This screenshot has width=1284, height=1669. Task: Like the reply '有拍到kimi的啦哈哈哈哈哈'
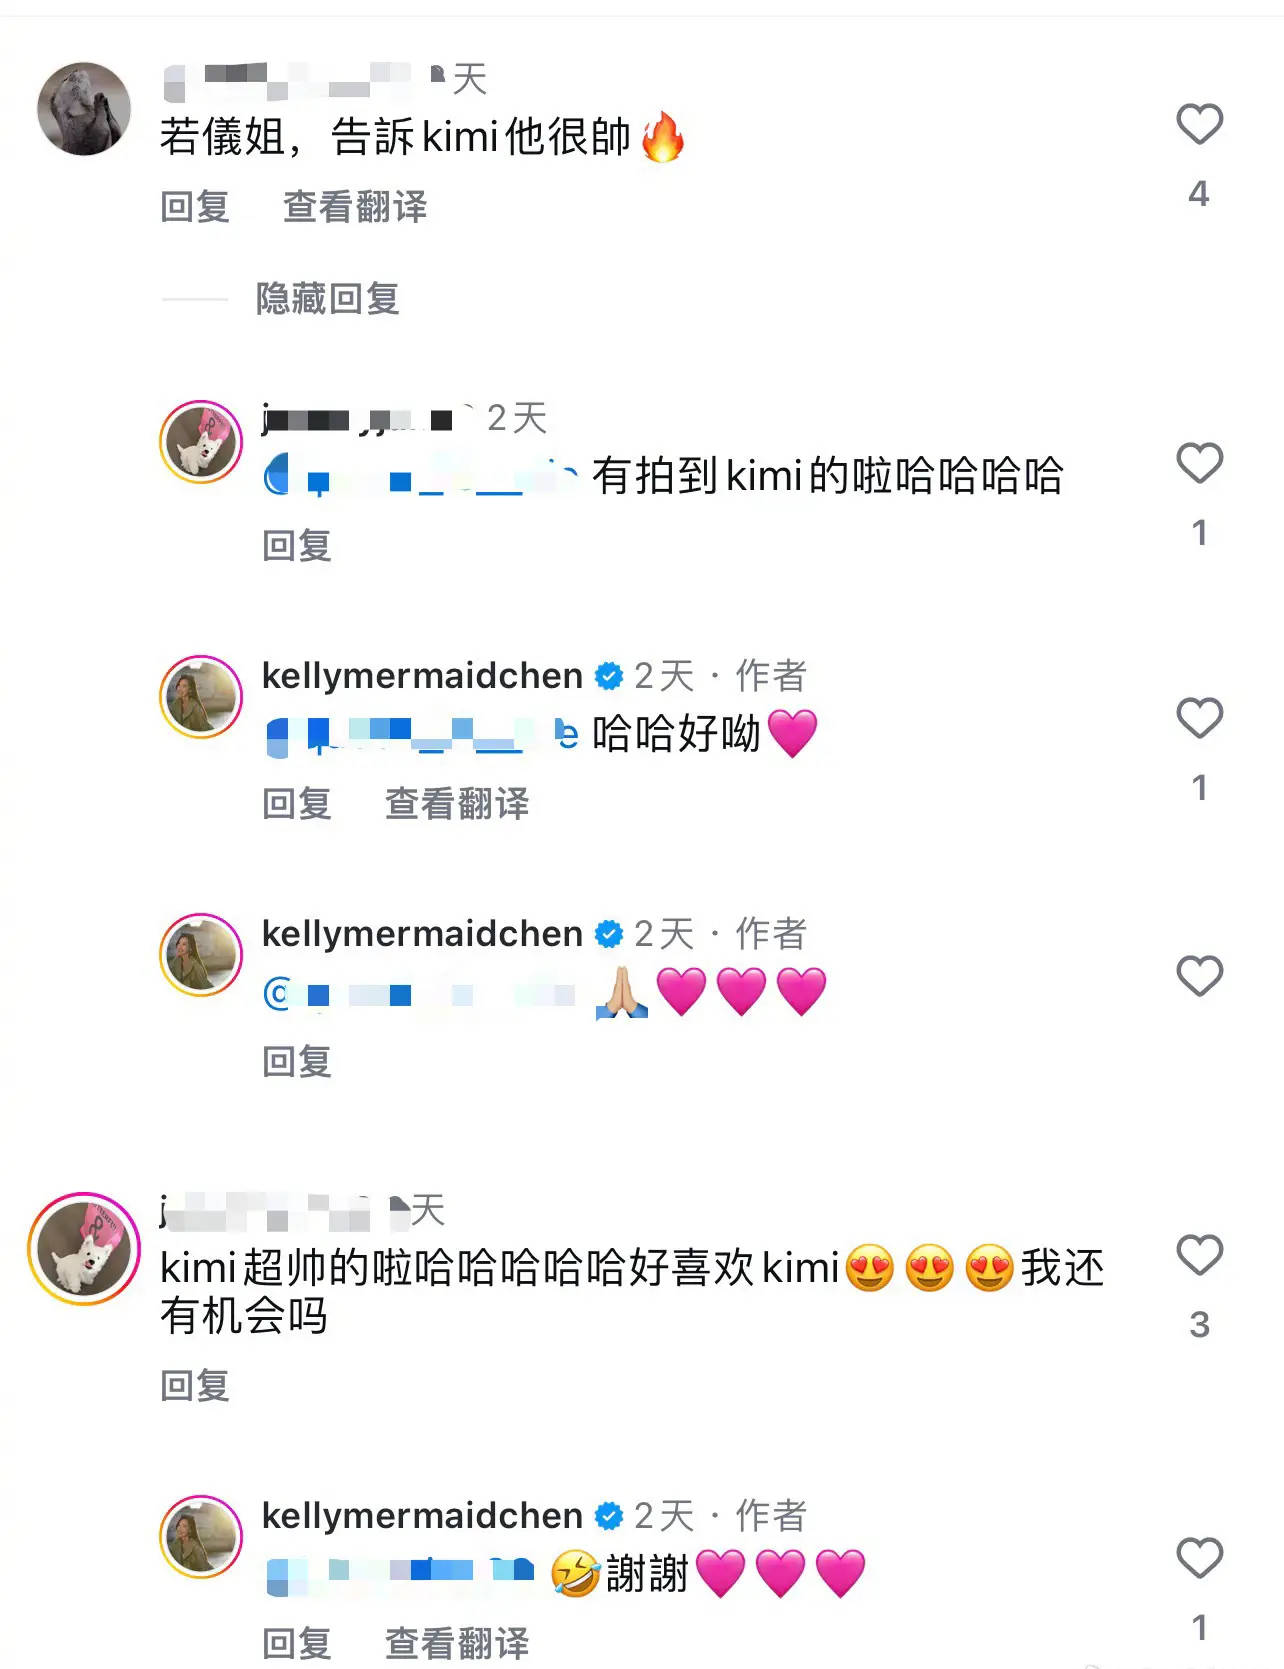pos(1199,464)
